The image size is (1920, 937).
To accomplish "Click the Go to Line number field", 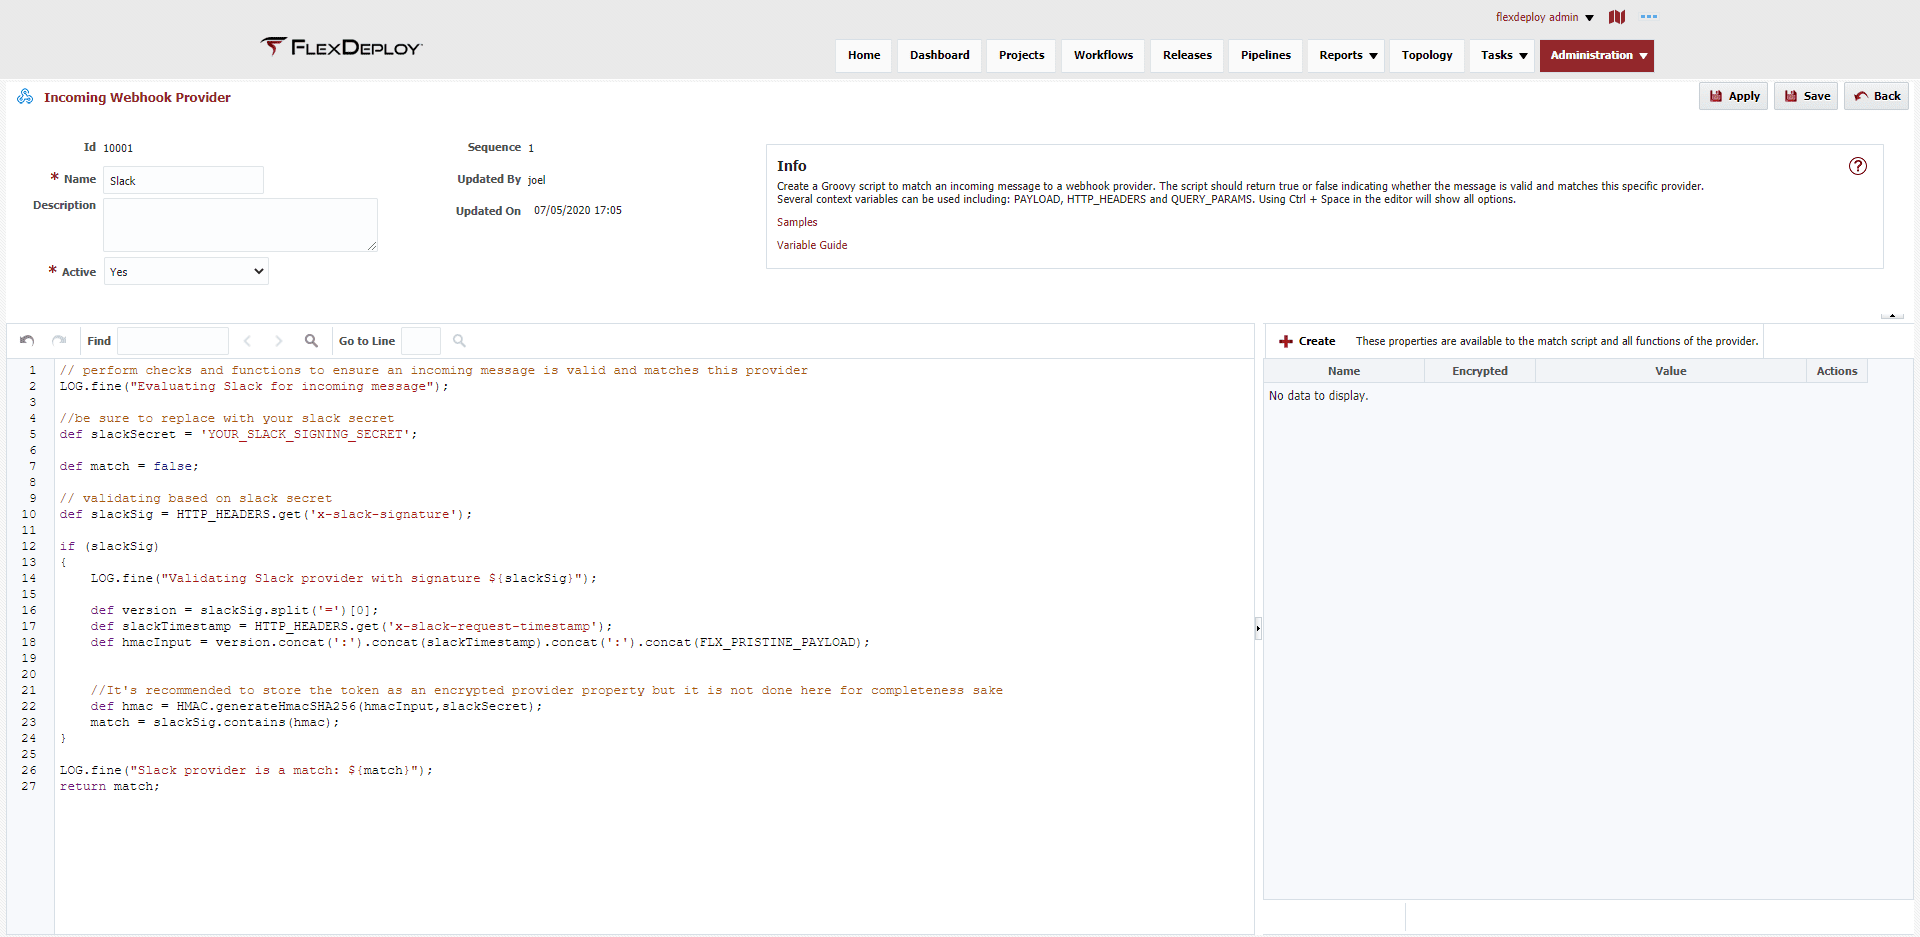I will 421,341.
